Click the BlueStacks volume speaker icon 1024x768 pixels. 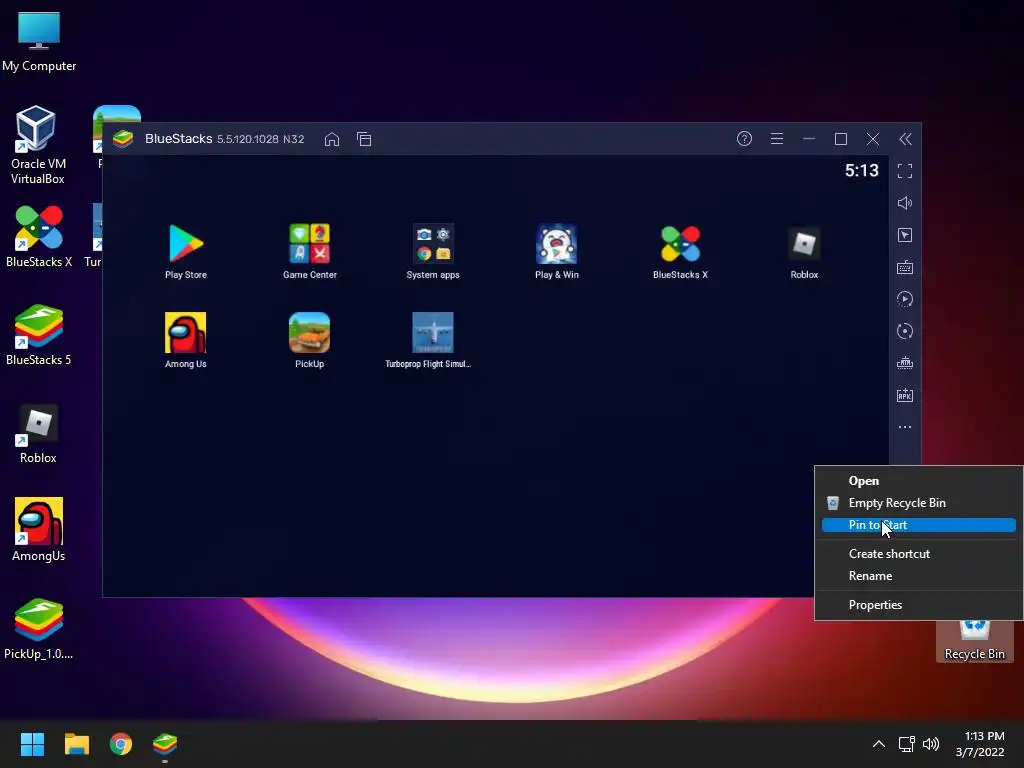(x=904, y=203)
